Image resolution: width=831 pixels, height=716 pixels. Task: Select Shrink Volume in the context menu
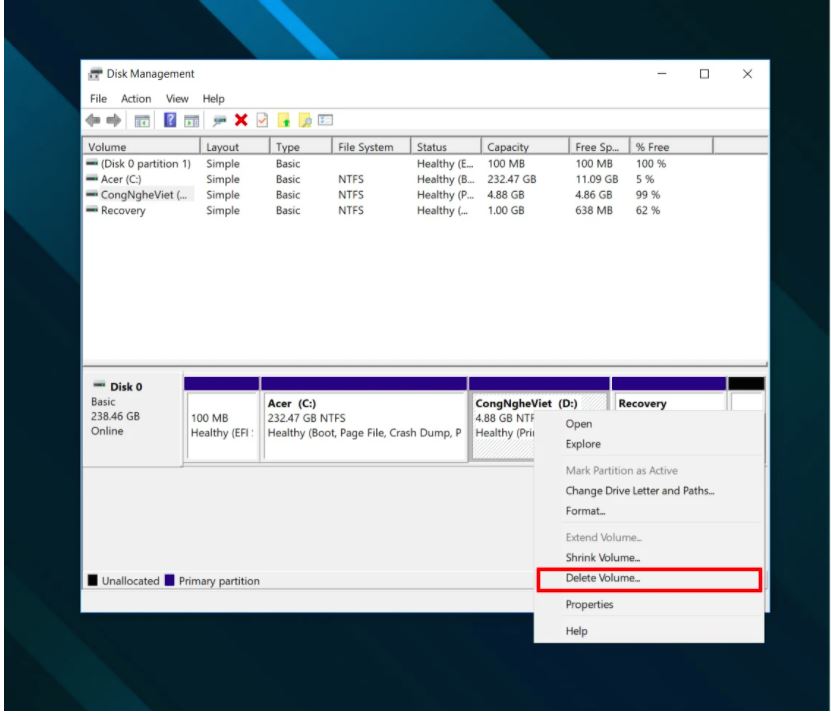(602, 558)
